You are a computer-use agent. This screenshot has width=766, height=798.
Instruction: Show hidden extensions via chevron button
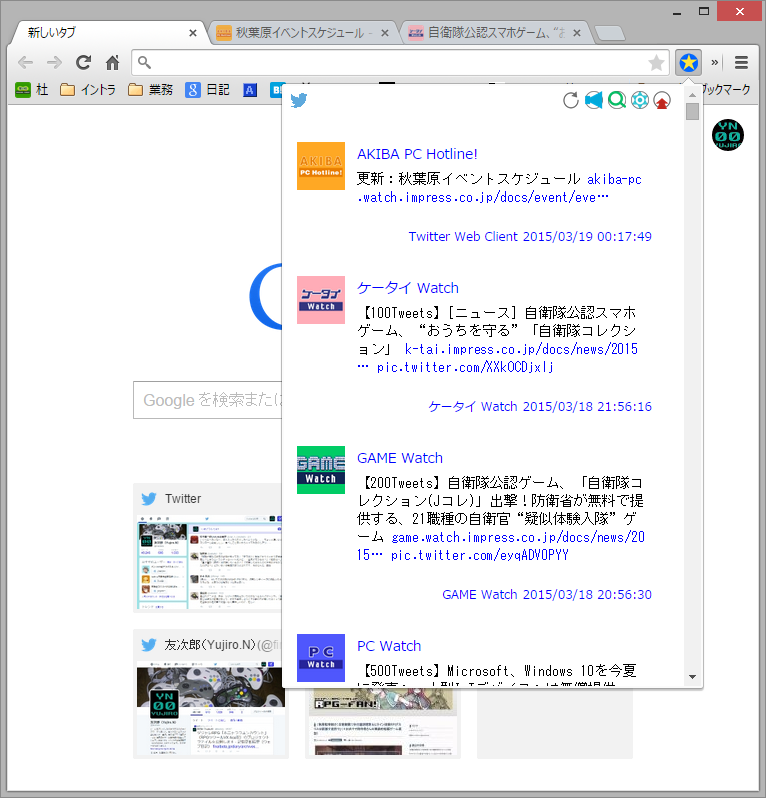[715, 63]
